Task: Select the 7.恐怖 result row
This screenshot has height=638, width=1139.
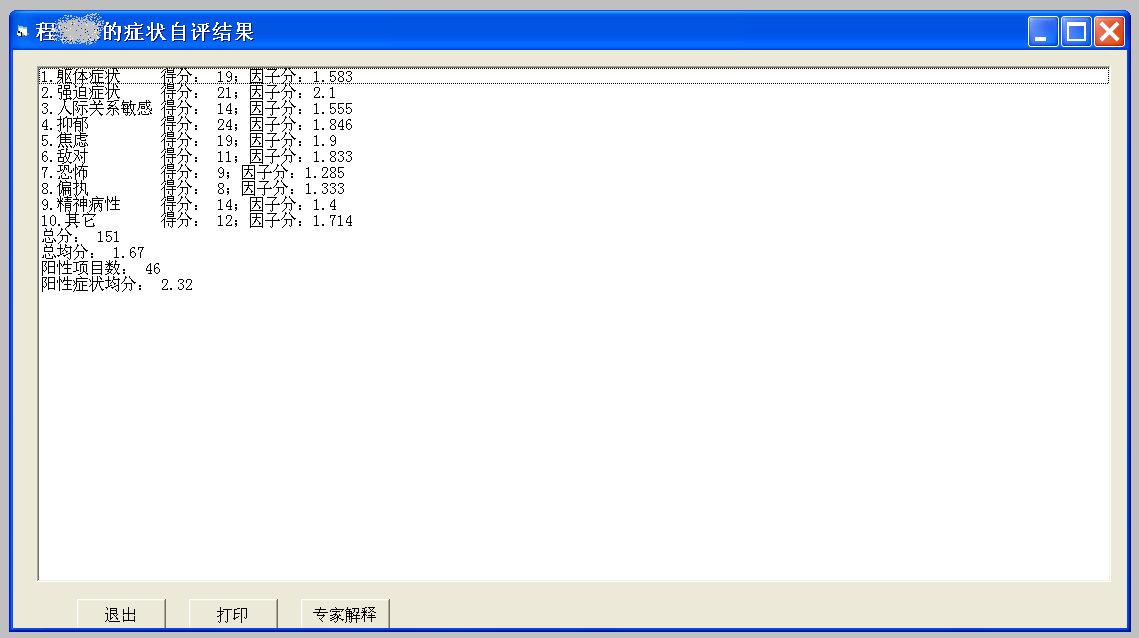Action: pos(192,173)
